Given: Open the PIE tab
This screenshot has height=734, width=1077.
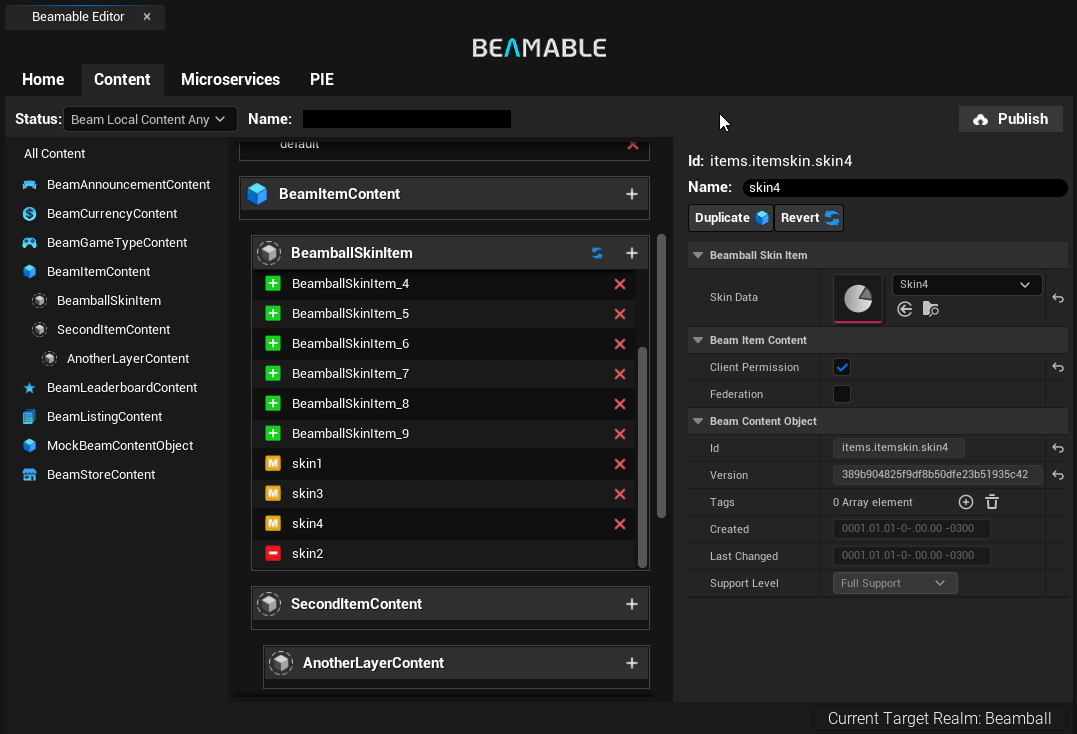Looking at the screenshot, I should coord(321,79).
